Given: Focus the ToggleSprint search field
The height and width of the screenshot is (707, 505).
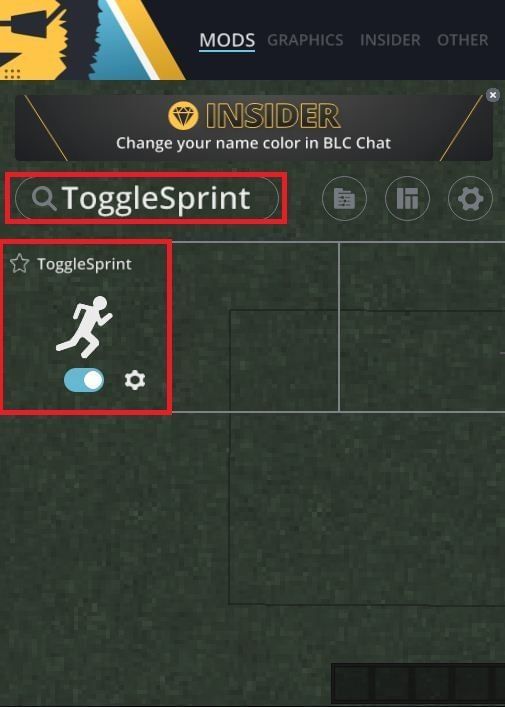Looking at the screenshot, I should [x=147, y=198].
